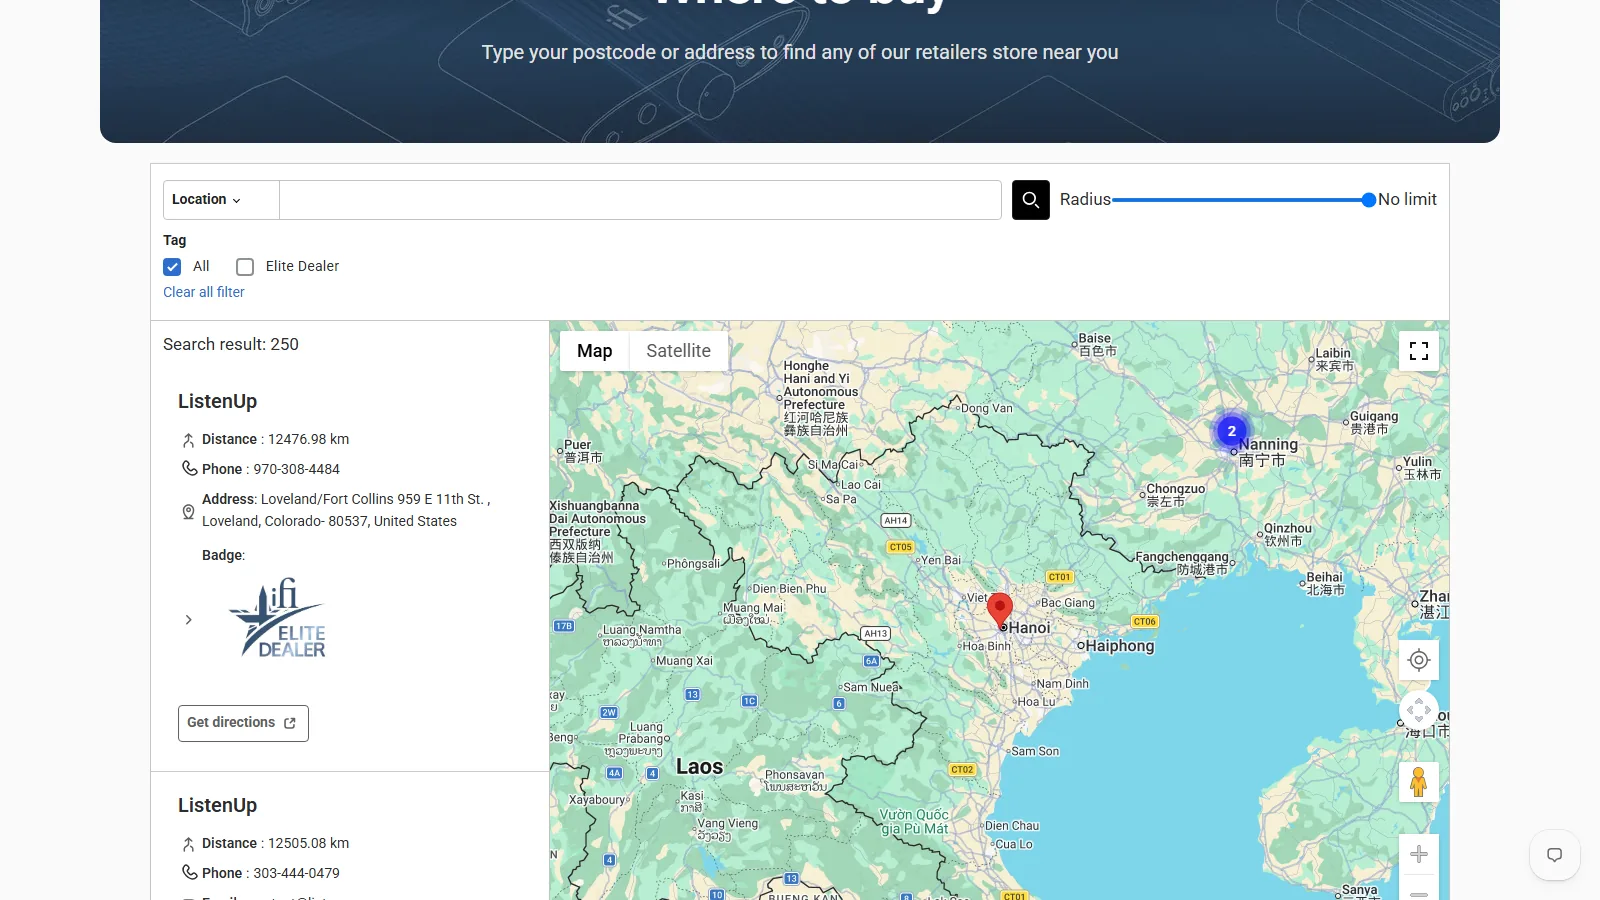Switch to the Map view tab
1600x900 pixels.
tap(594, 351)
